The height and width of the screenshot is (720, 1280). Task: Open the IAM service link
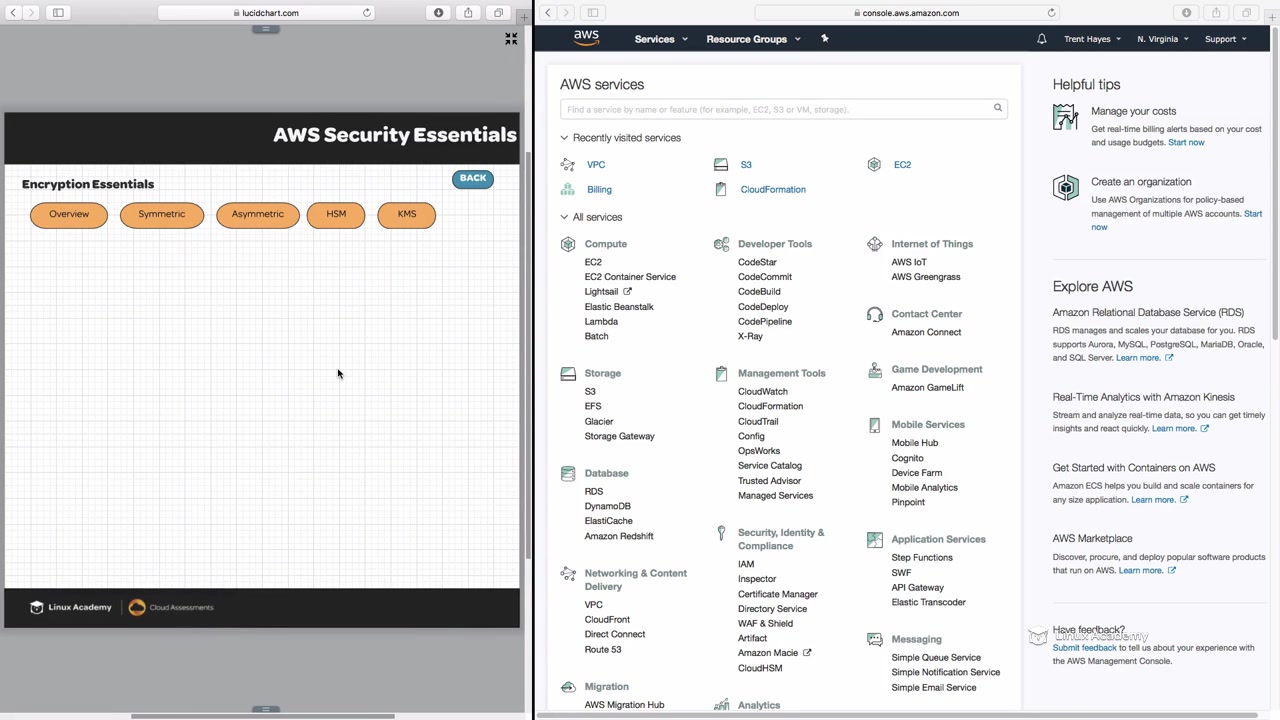click(746, 564)
